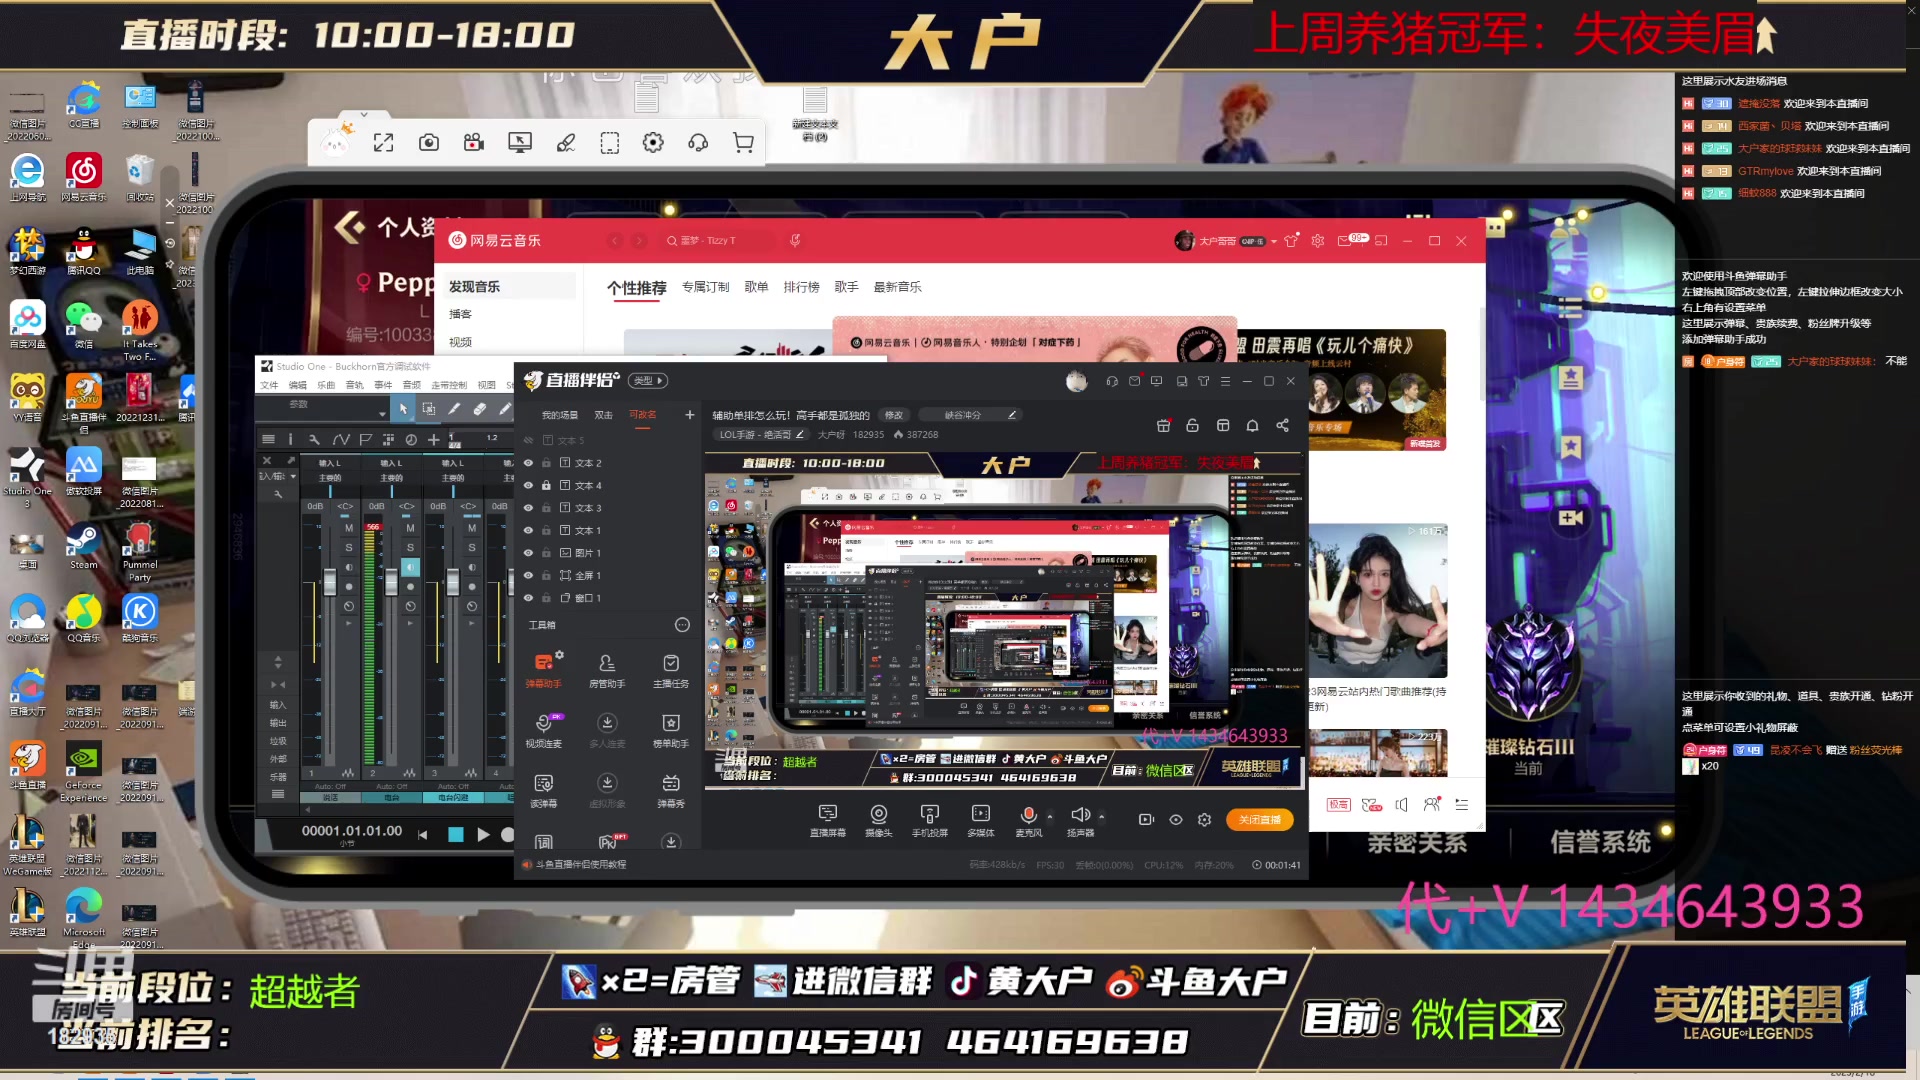Expand microphone options arrow beside 麦克风
The height and width of the screenshot is (1080, 1920).
(1050, 816)
